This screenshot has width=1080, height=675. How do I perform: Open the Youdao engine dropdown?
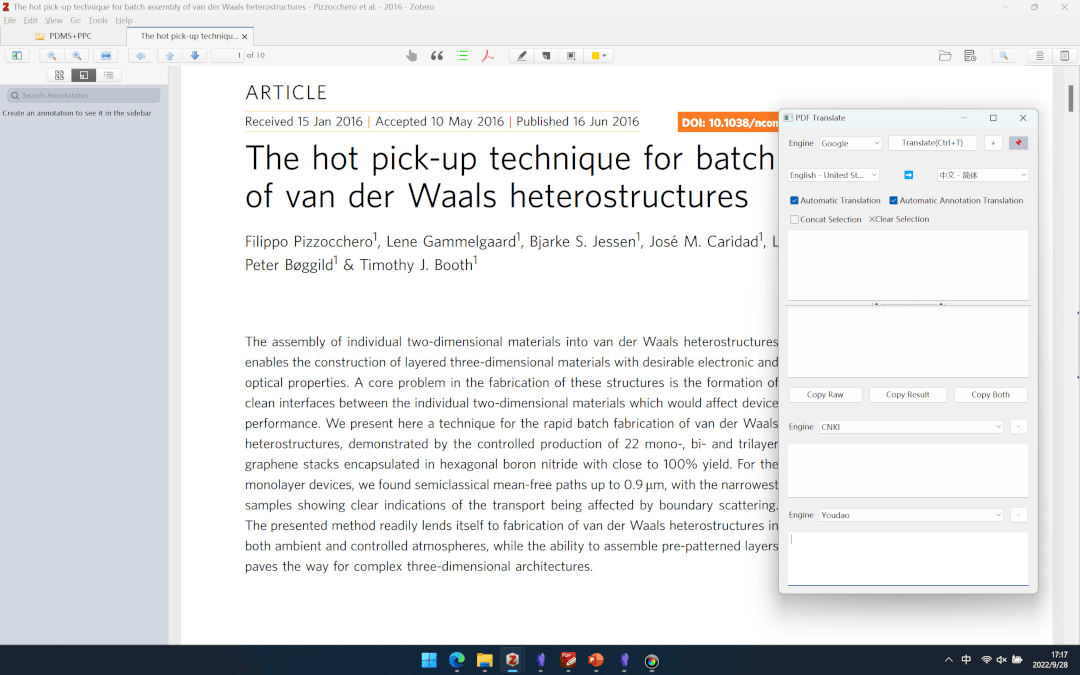911,515
